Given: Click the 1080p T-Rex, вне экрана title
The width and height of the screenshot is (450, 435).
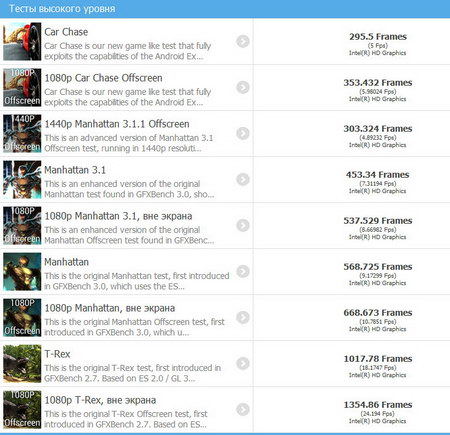Looking at the screenshot, I should (x=100, y=400).
